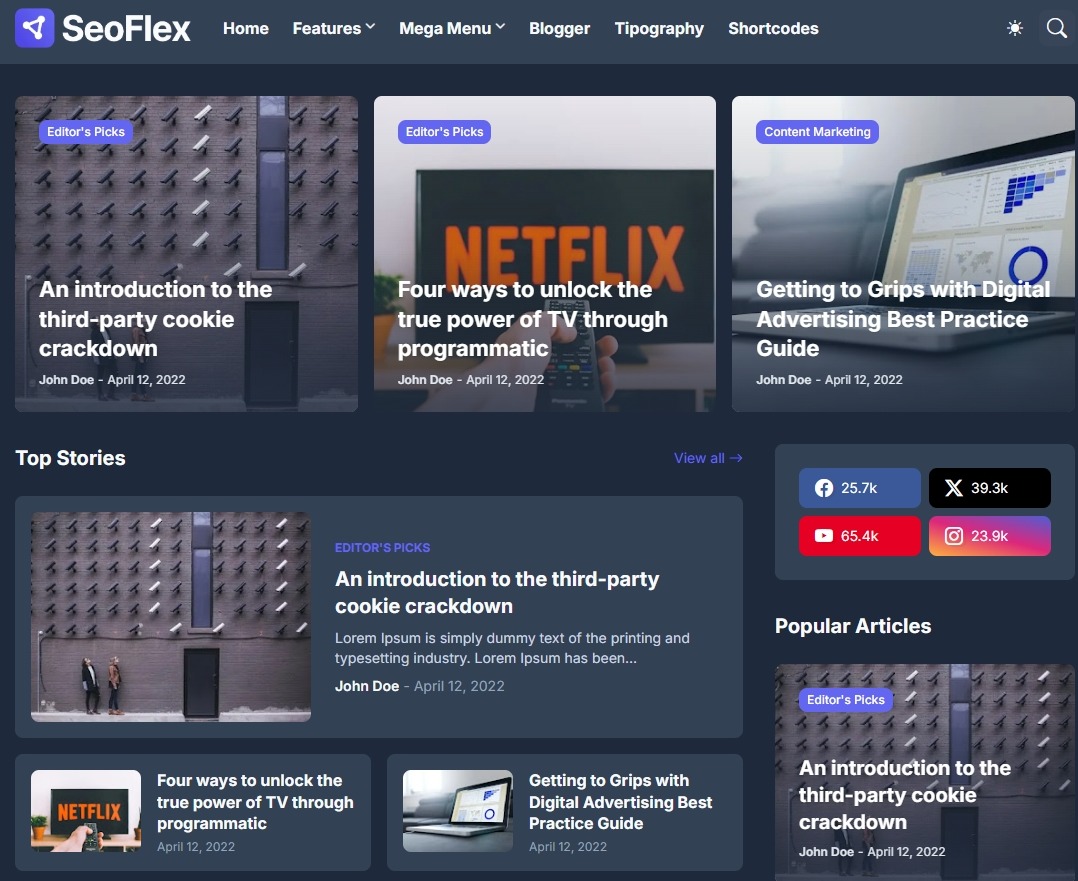Open the Blogger menu item
The image size is (1078, 881).
559,28
